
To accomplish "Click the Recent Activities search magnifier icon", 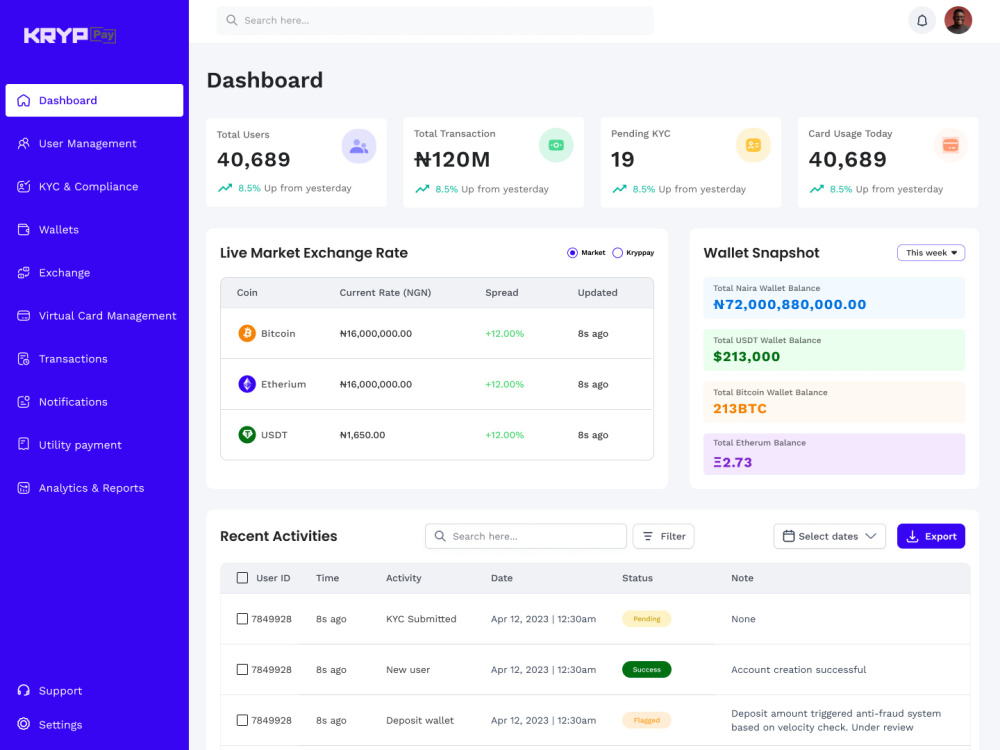I will [x=440, y=536].
